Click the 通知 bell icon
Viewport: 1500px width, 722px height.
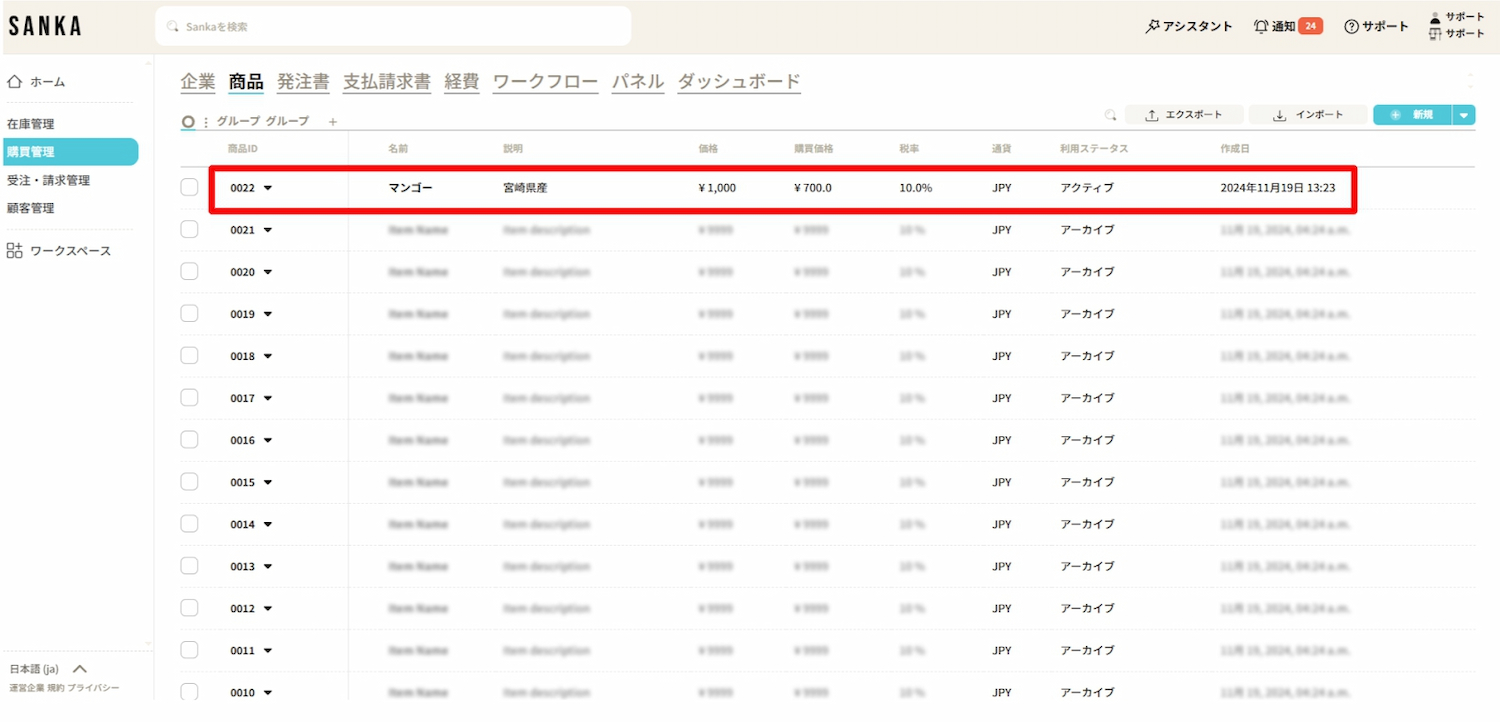click(x=1261, y=27)
